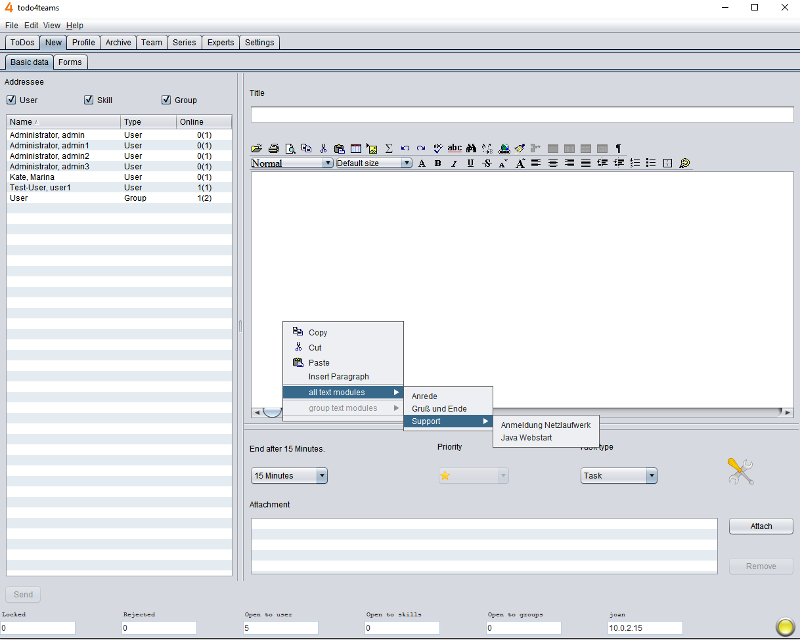Select the Test-User, user1 addressee row

pos(119,187)
